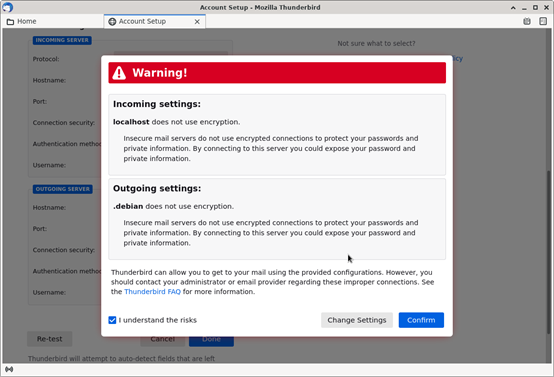Image resolution: width=554 pixels, height=377 pixels.
Task: Click the Cancel button behind the dialog
Action: [163, 340]
